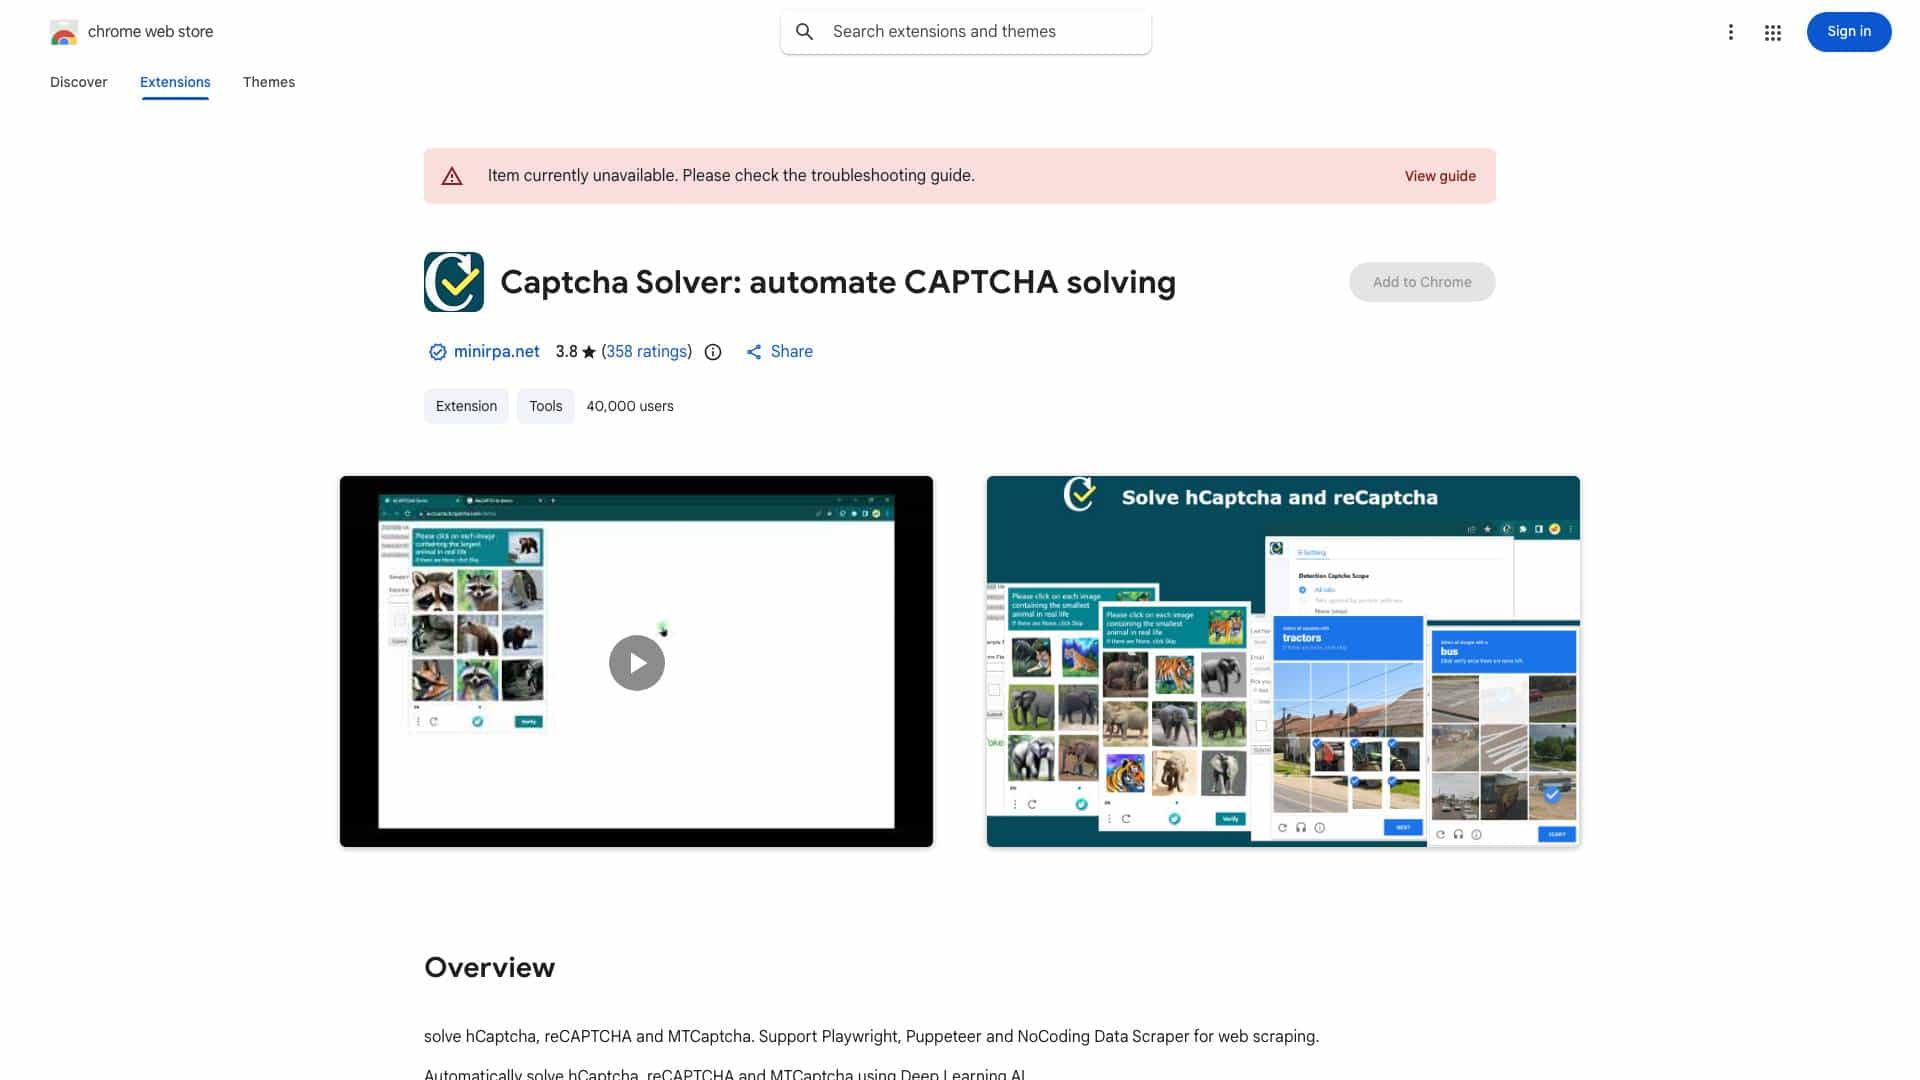Switch to the Extensions tab
Image resolution: width=1920 pixels, height=1080 pixels.
(175, 82)
